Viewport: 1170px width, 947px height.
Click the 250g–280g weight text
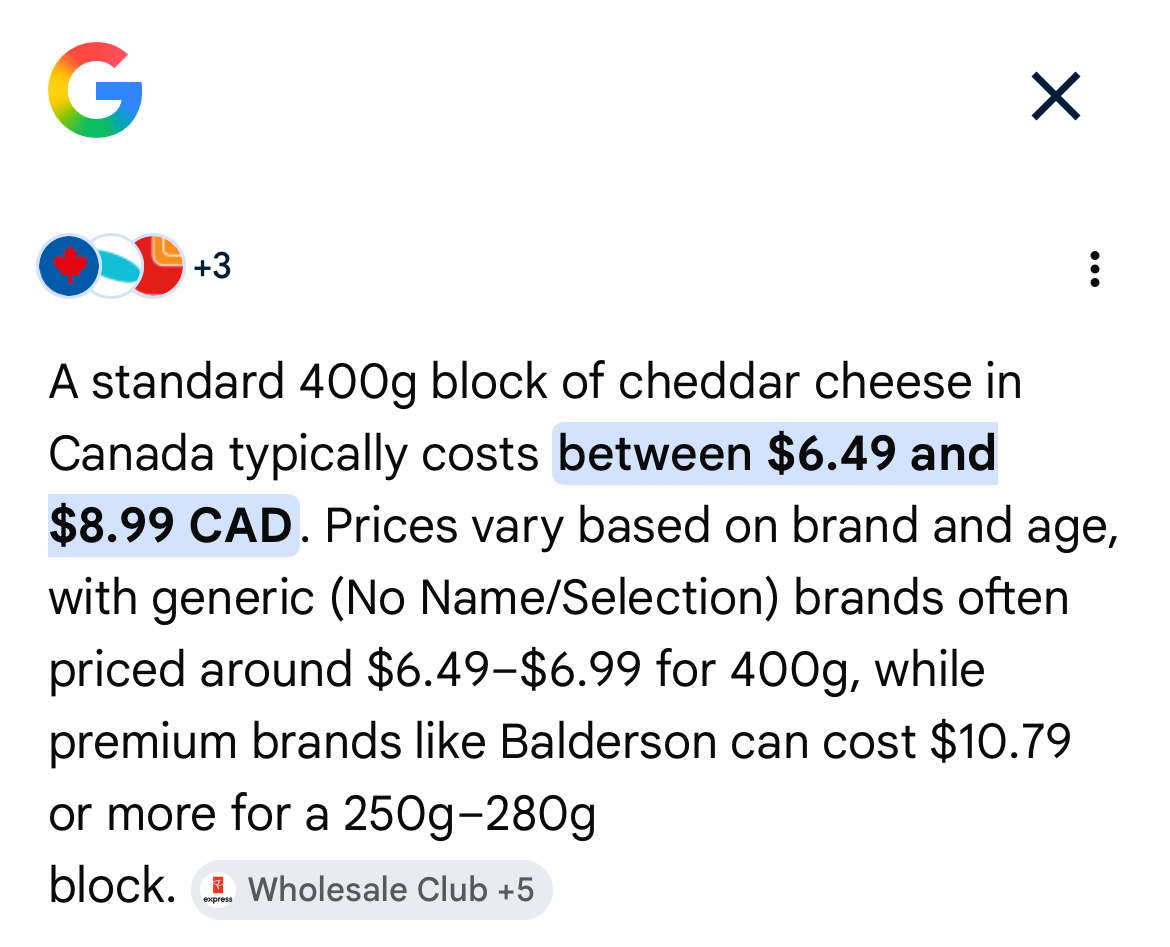point(469,816)
